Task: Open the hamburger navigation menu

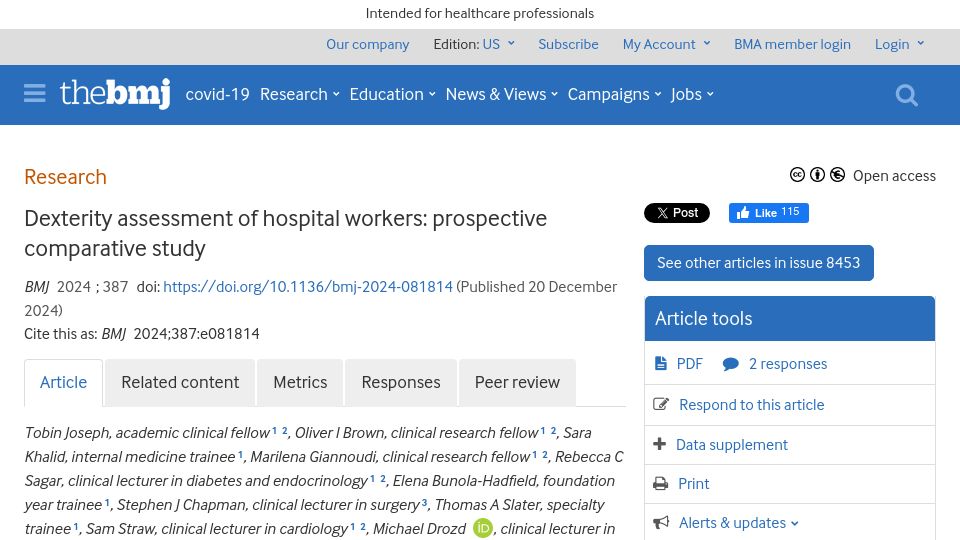Action: pyautogui.click(x=34, y=94)
